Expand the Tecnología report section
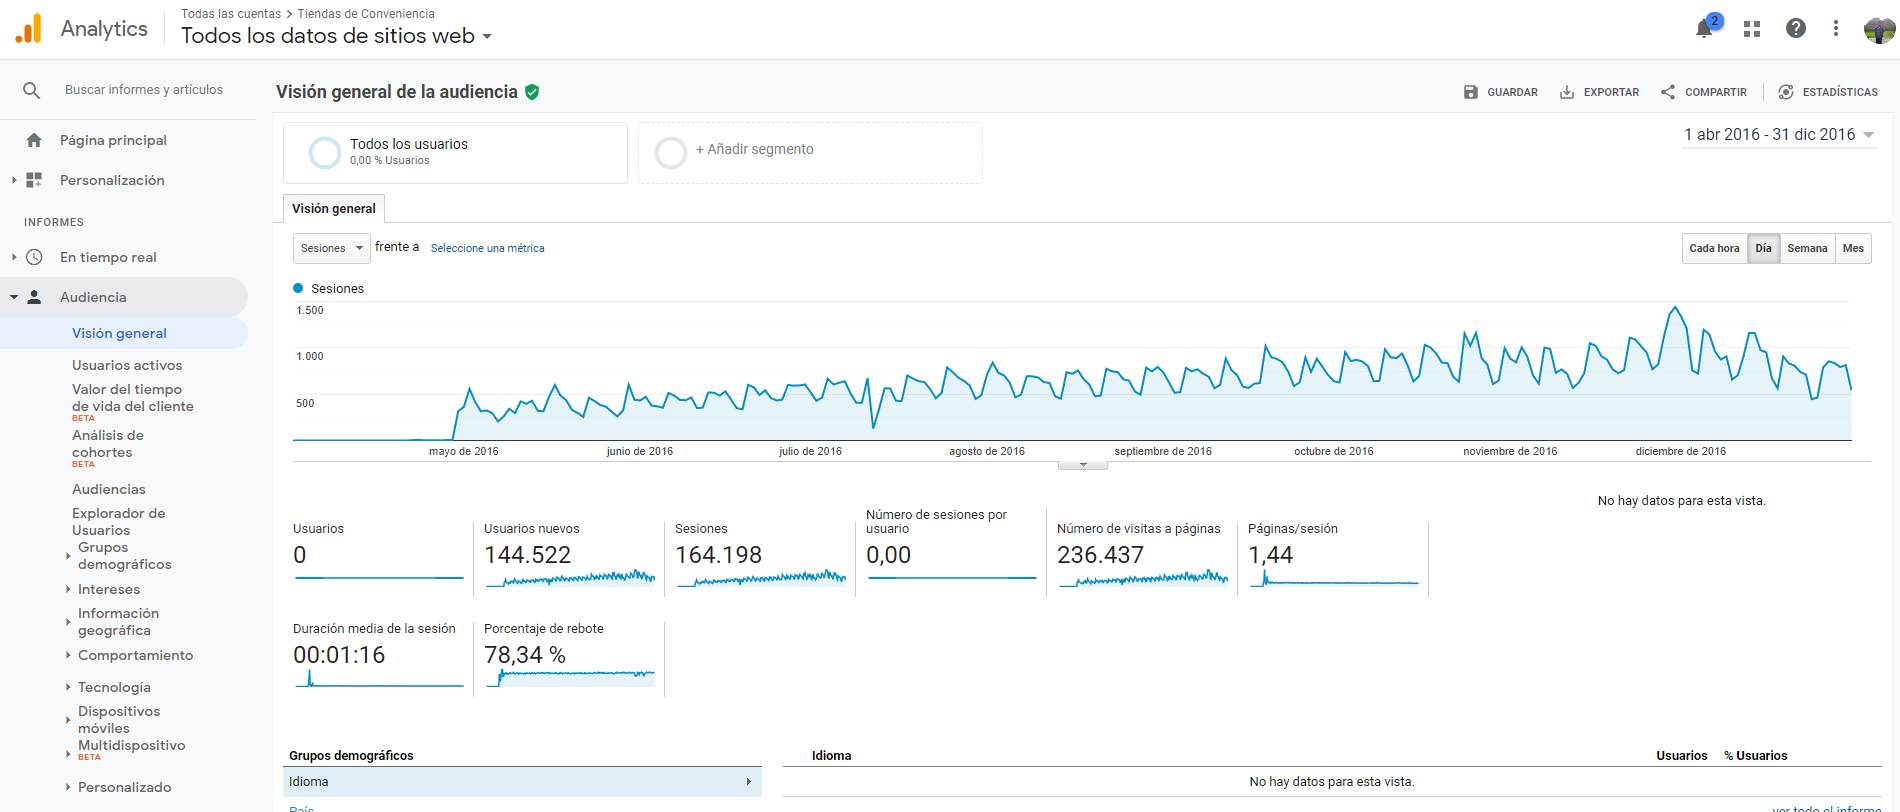The width and height of the screenshot is (1900, 812). click(114, 687)
